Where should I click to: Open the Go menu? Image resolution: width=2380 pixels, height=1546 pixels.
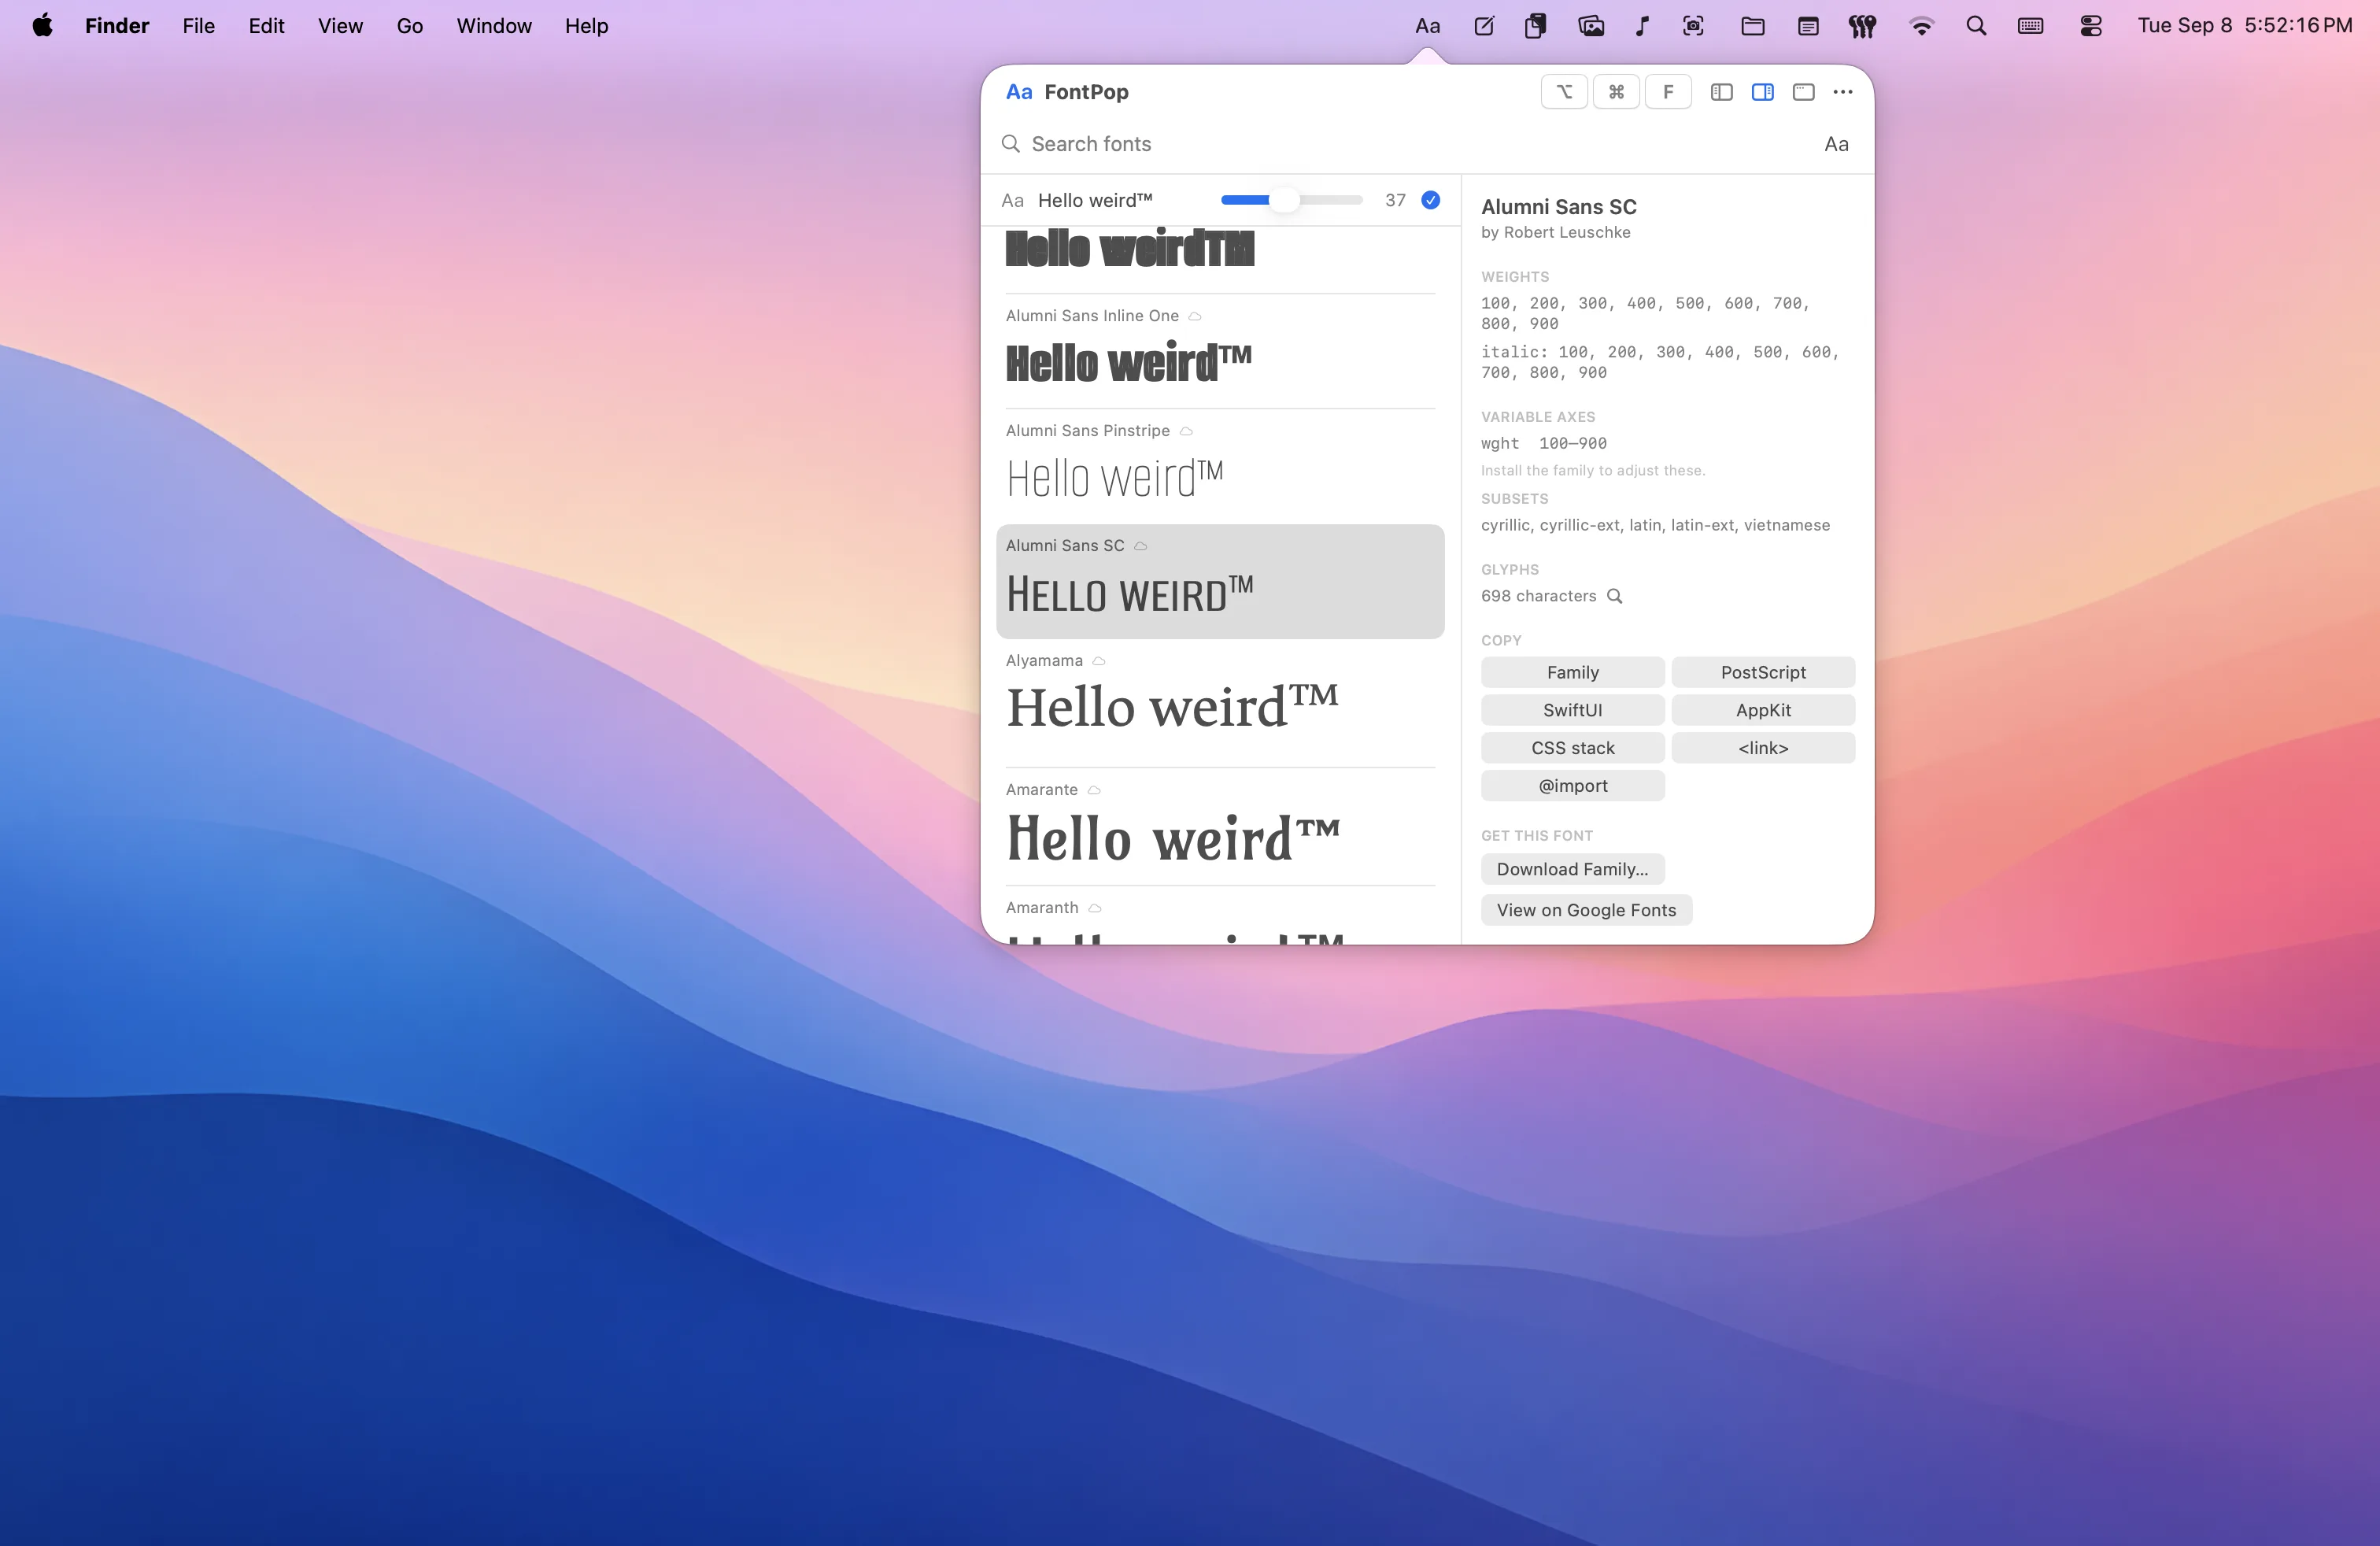tap(410, 26)
